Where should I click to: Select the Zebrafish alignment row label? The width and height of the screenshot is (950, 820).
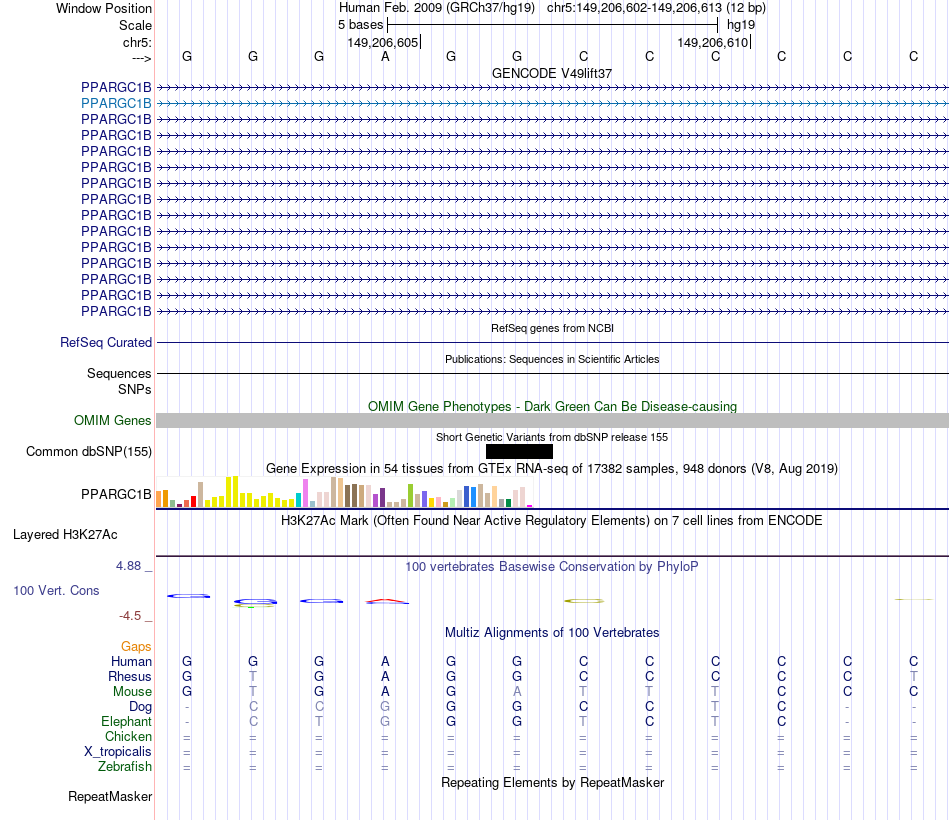pos(125,767)
